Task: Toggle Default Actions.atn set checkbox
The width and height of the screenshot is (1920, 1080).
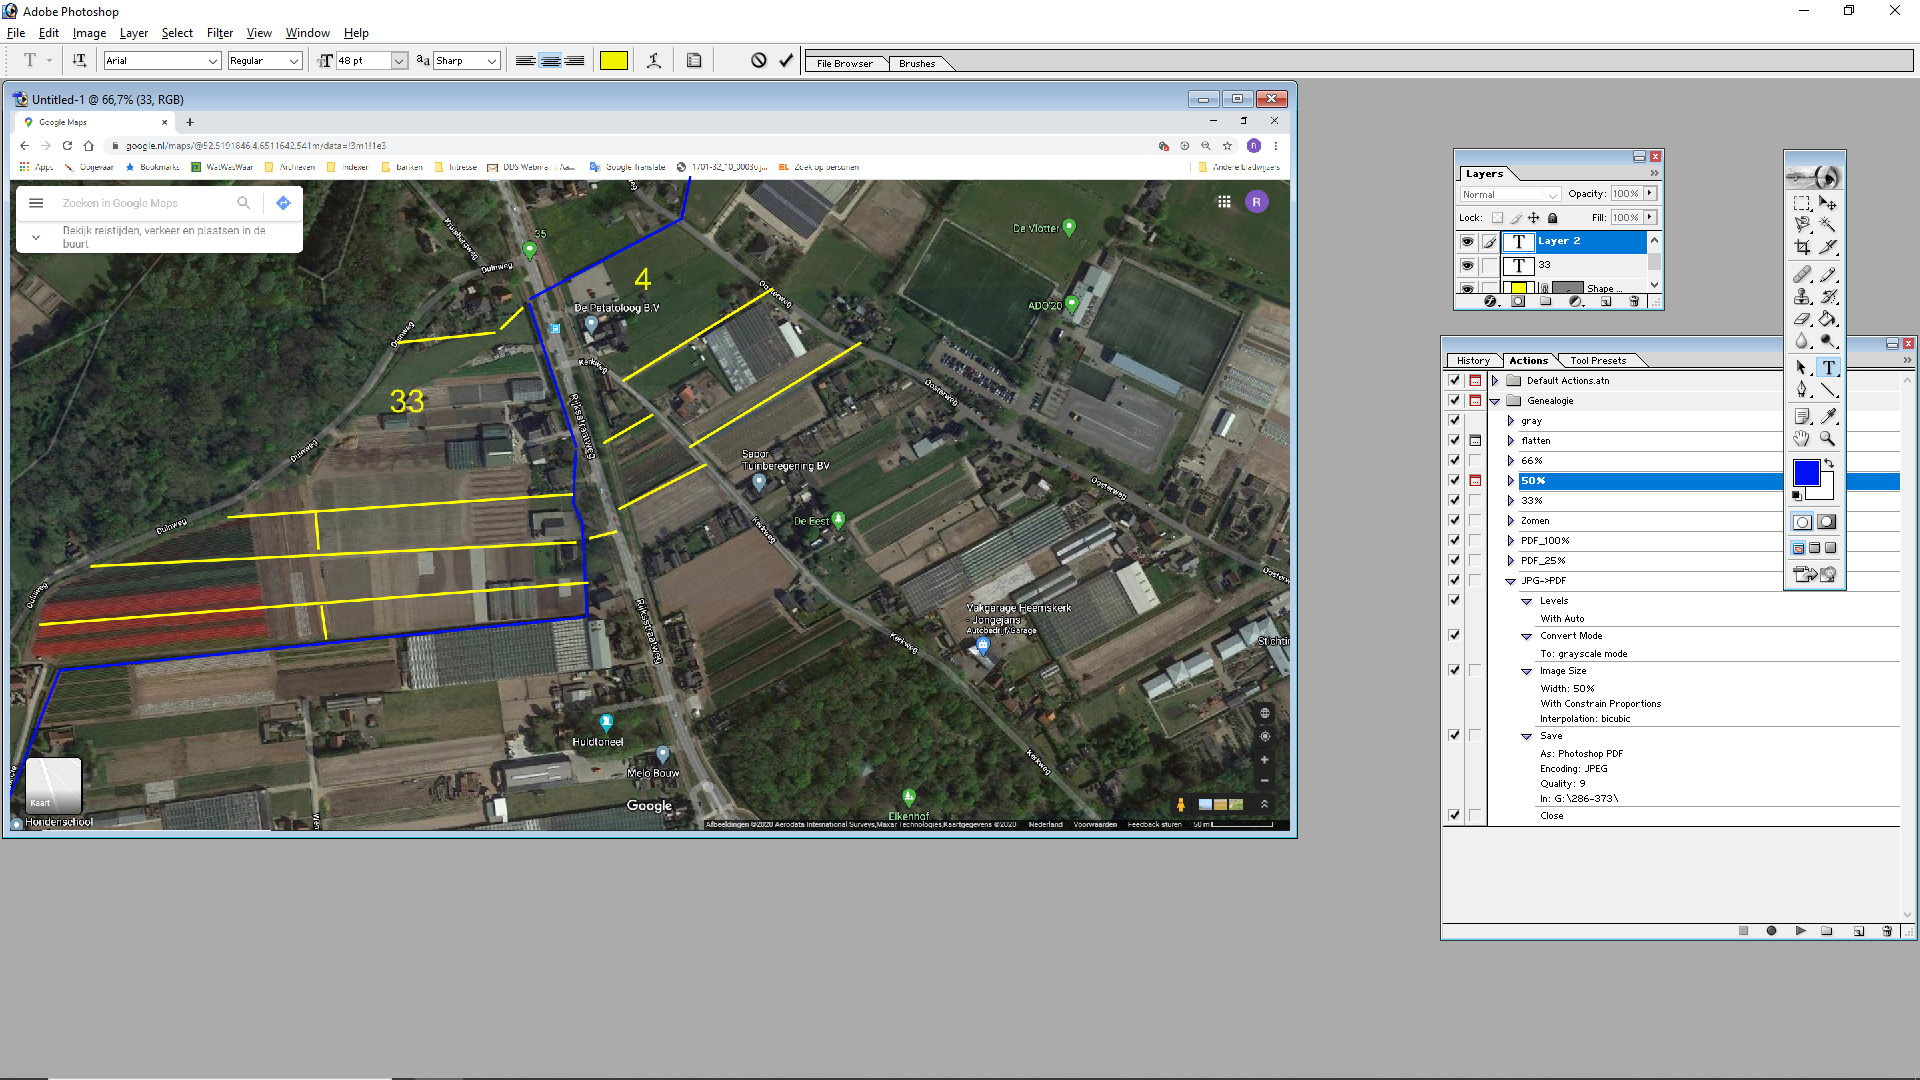Action: point(1455,380)
